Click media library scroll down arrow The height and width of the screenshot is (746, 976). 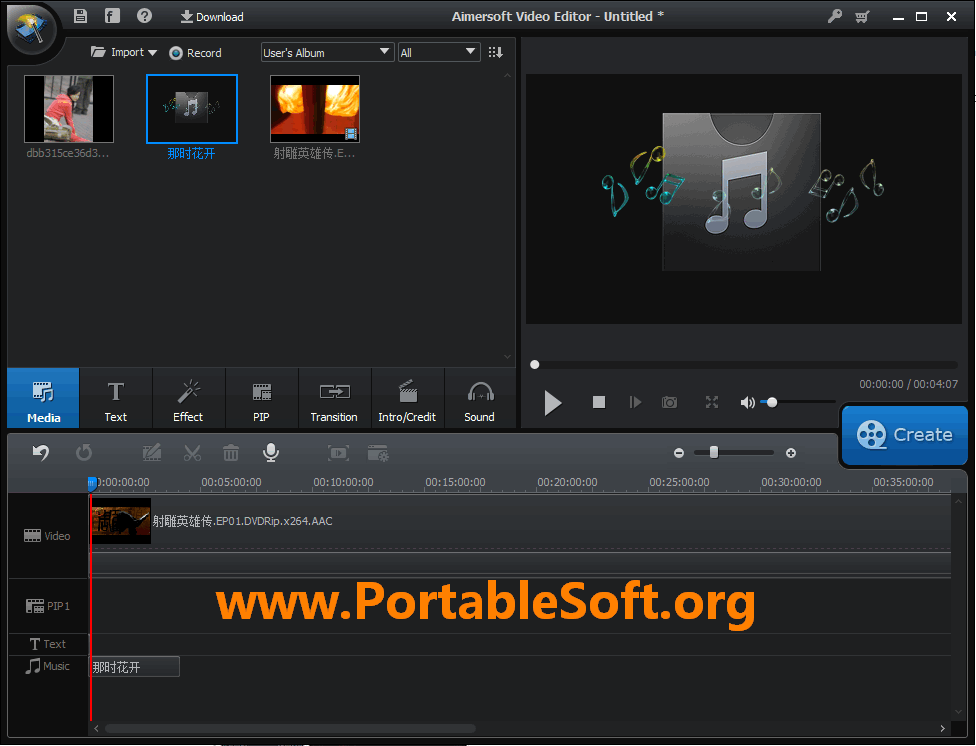507,357
